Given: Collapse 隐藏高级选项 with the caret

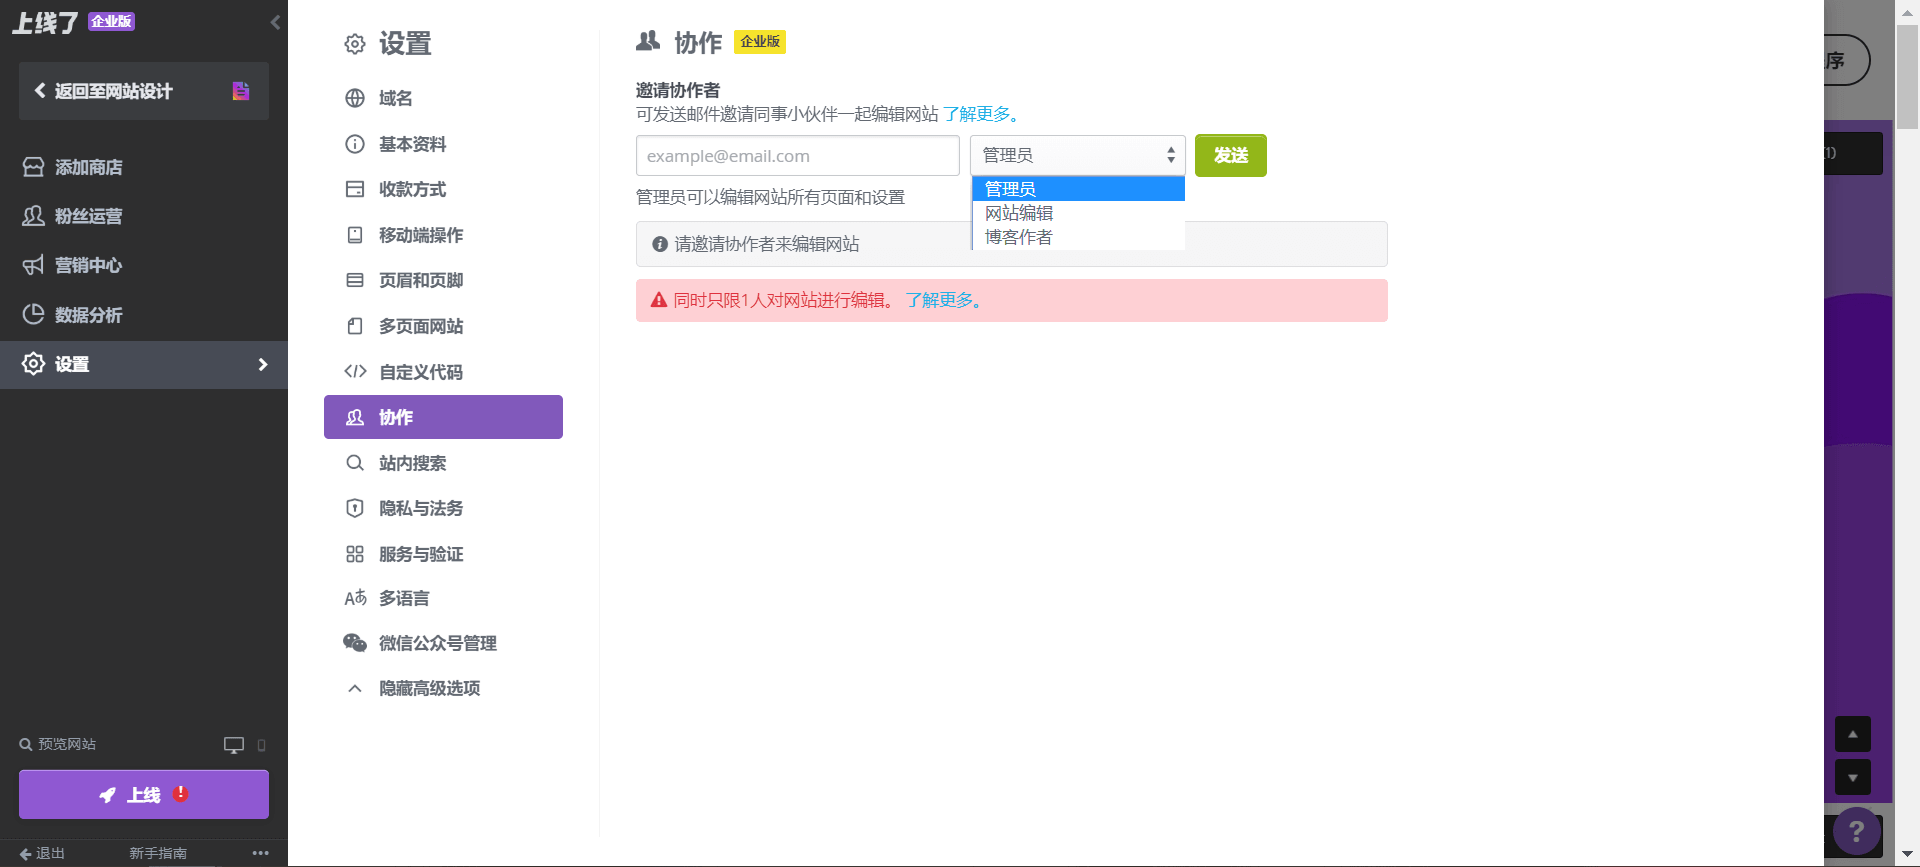Looking at the screenshot, I should tap(355, 688).
